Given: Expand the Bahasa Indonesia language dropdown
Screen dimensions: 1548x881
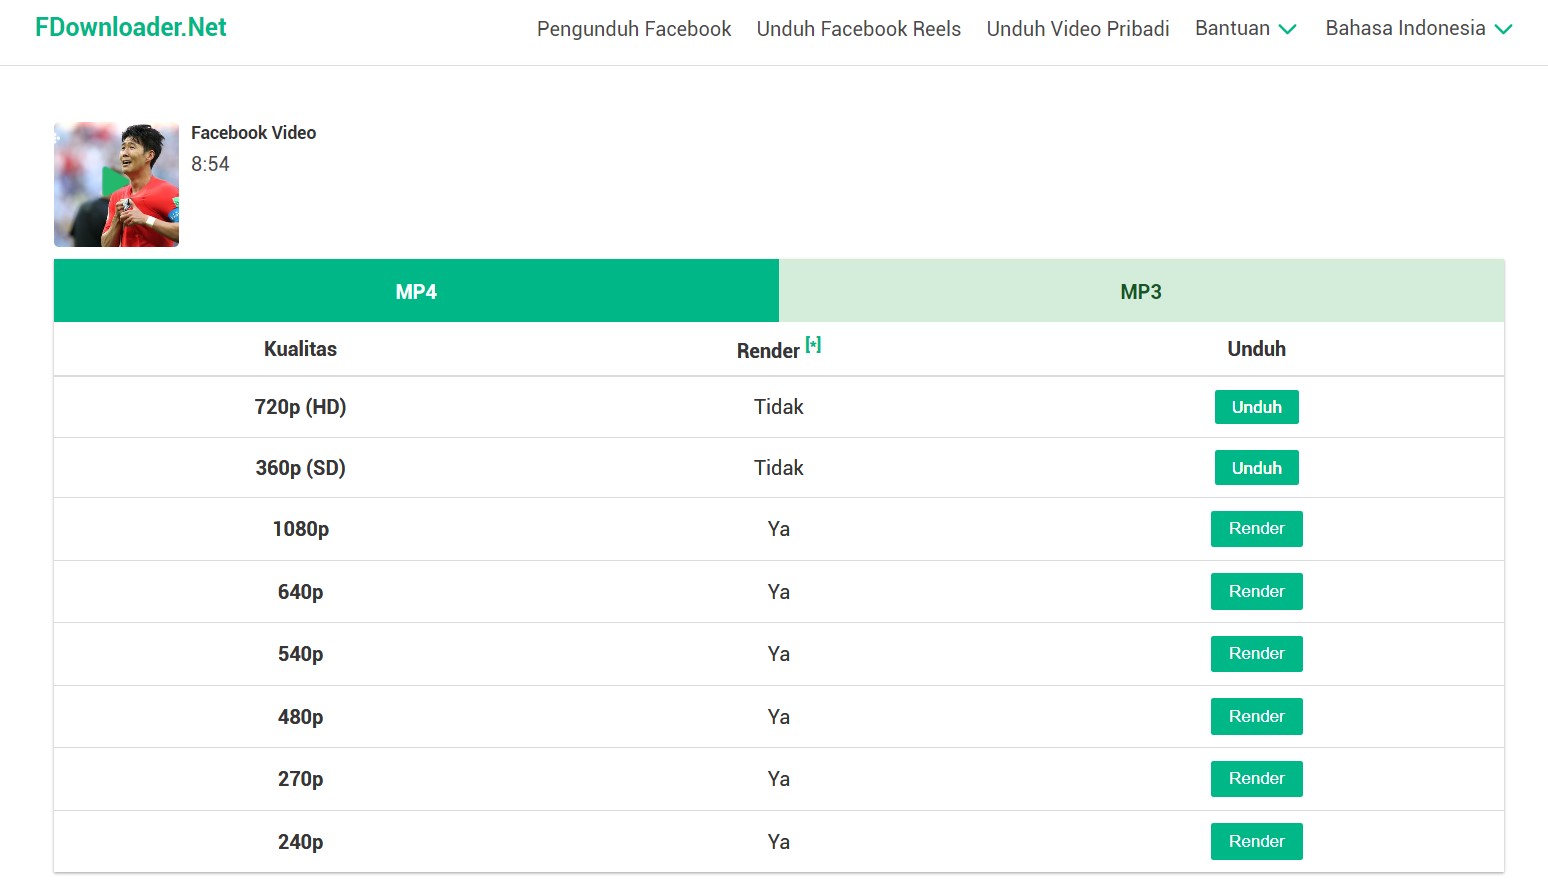Looking at the screenshot, I should [x=1419, y=29].
